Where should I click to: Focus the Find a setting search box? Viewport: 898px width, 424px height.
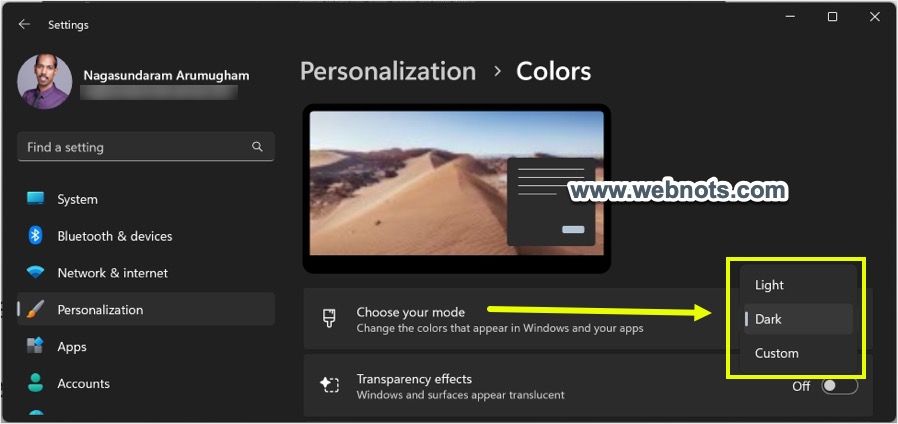click(146, 147)
